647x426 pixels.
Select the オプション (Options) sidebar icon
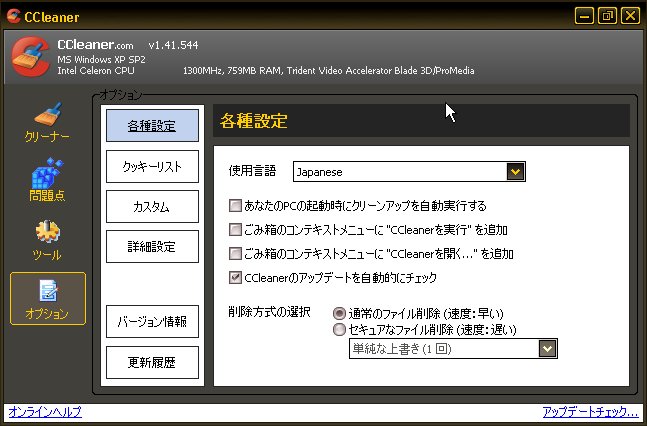[x=48, y=298]
